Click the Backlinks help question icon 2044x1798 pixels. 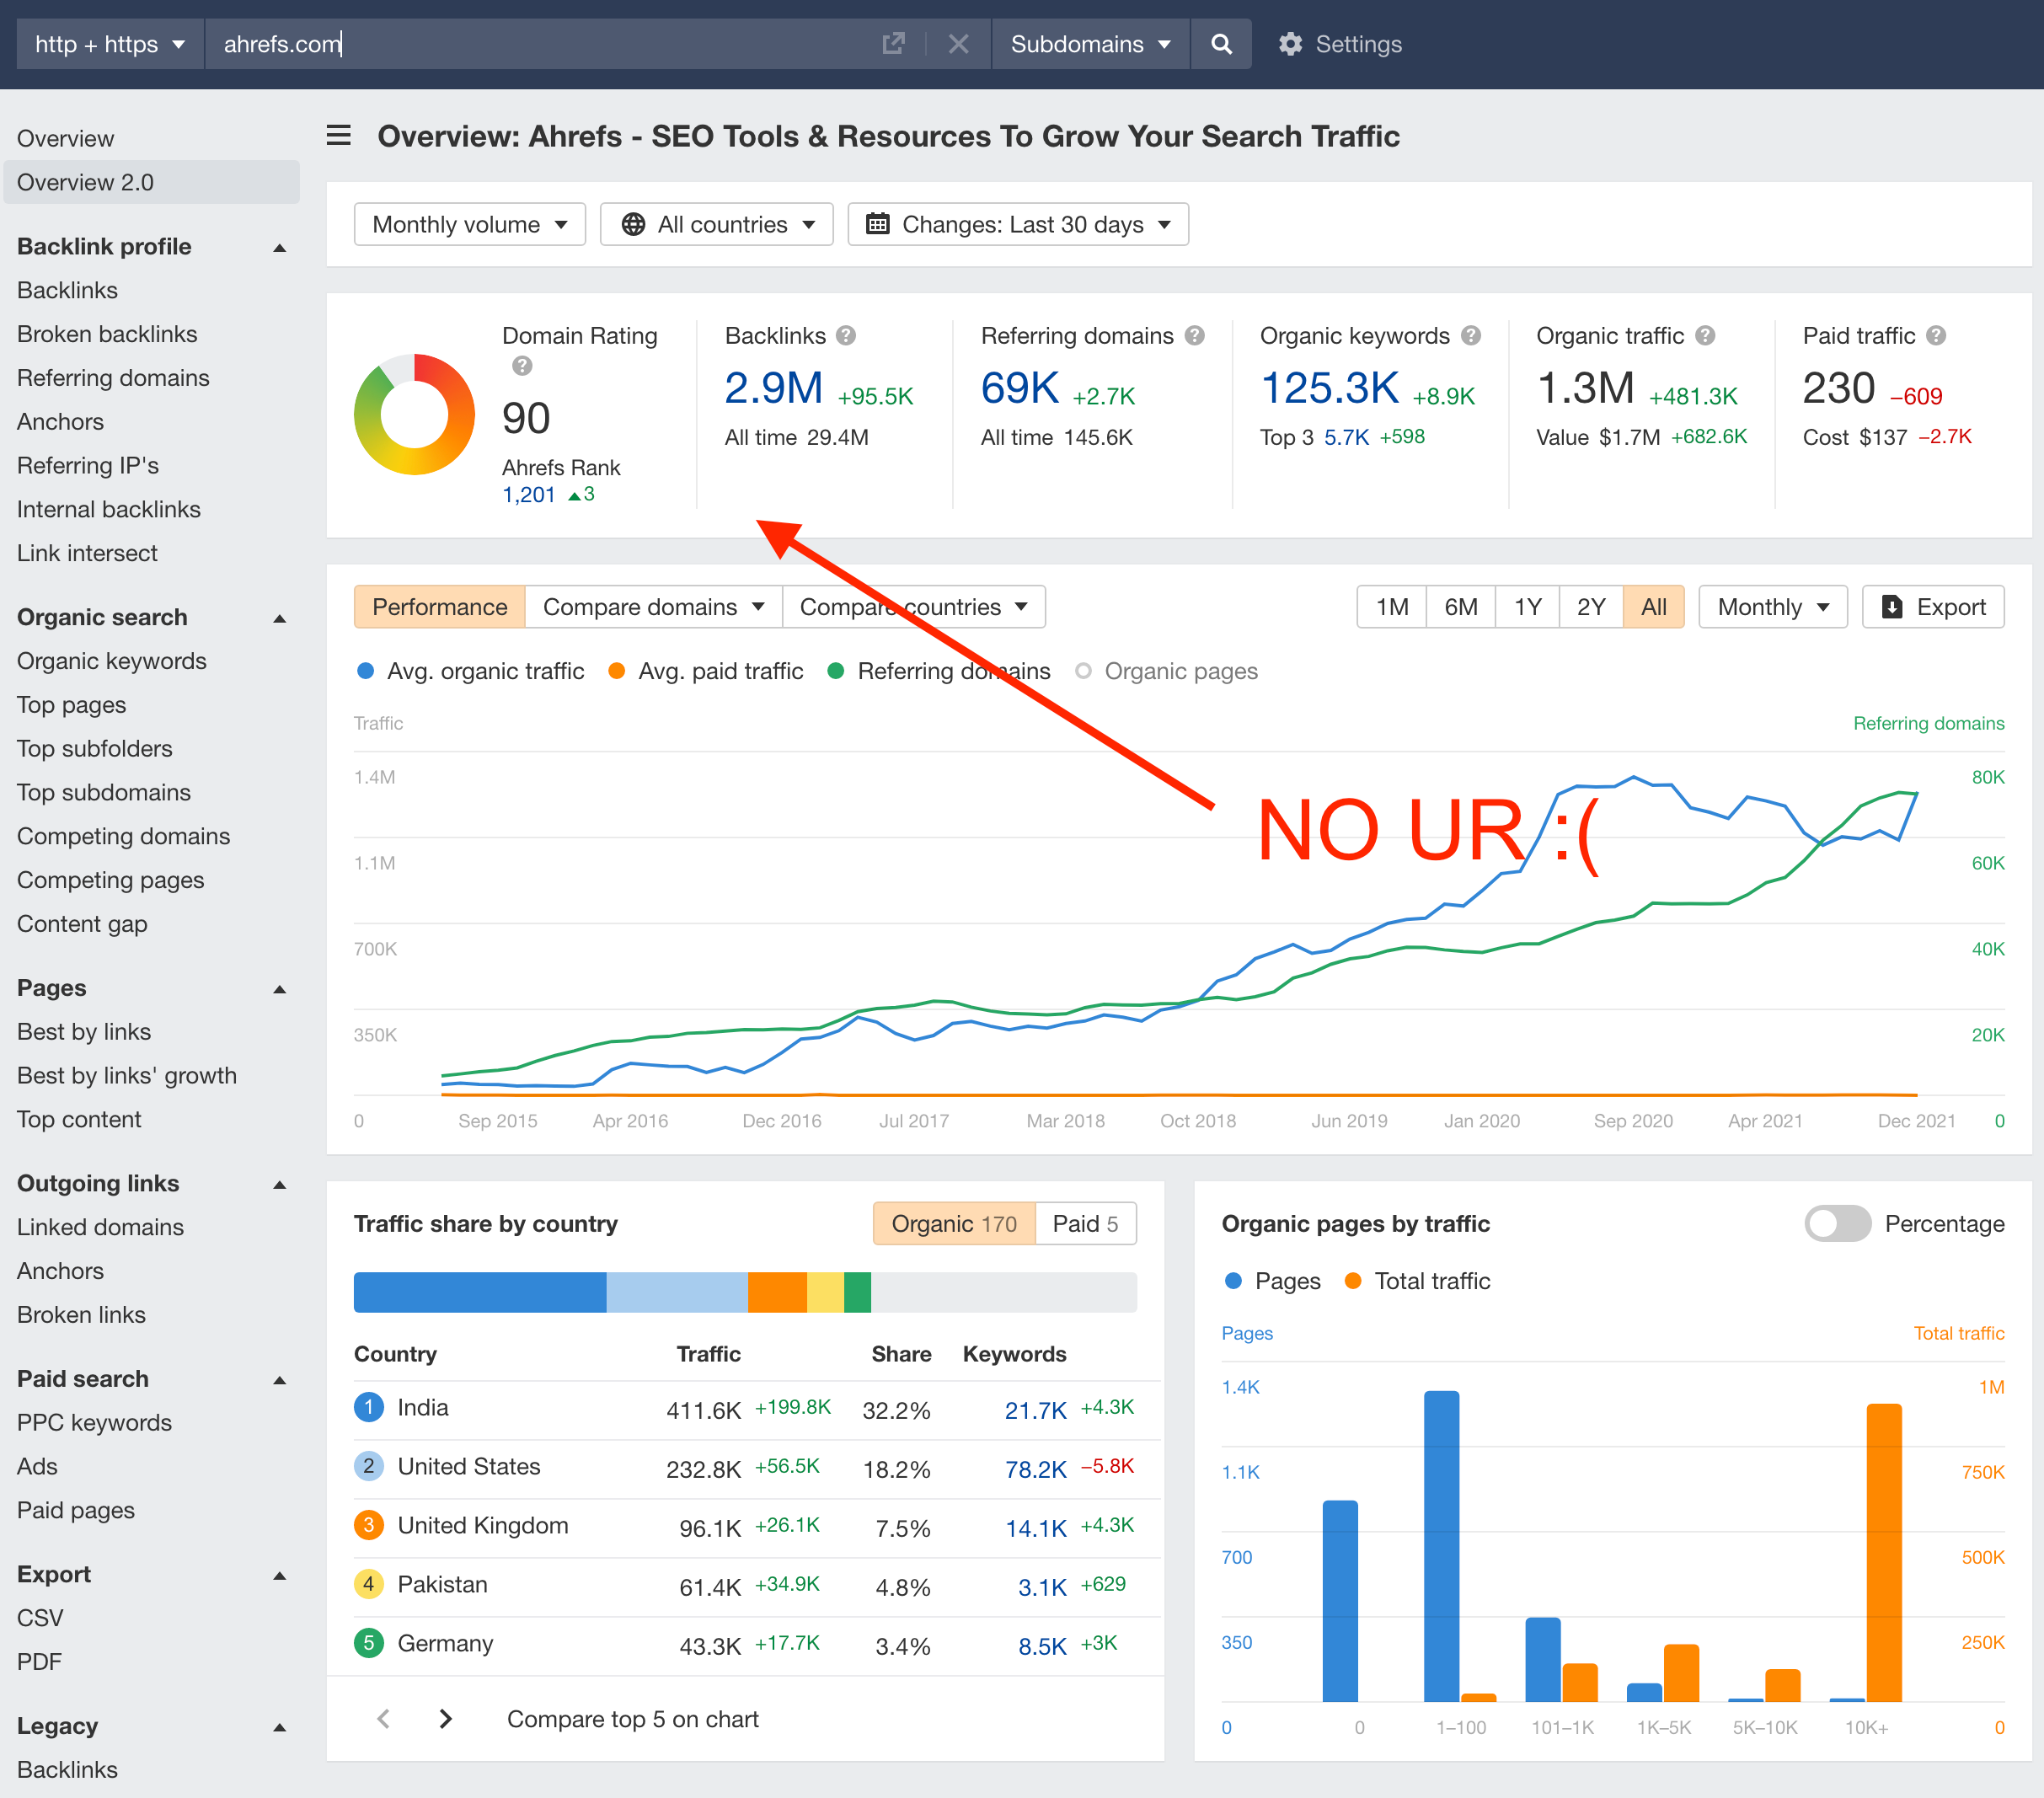click(x=846, y=336)
